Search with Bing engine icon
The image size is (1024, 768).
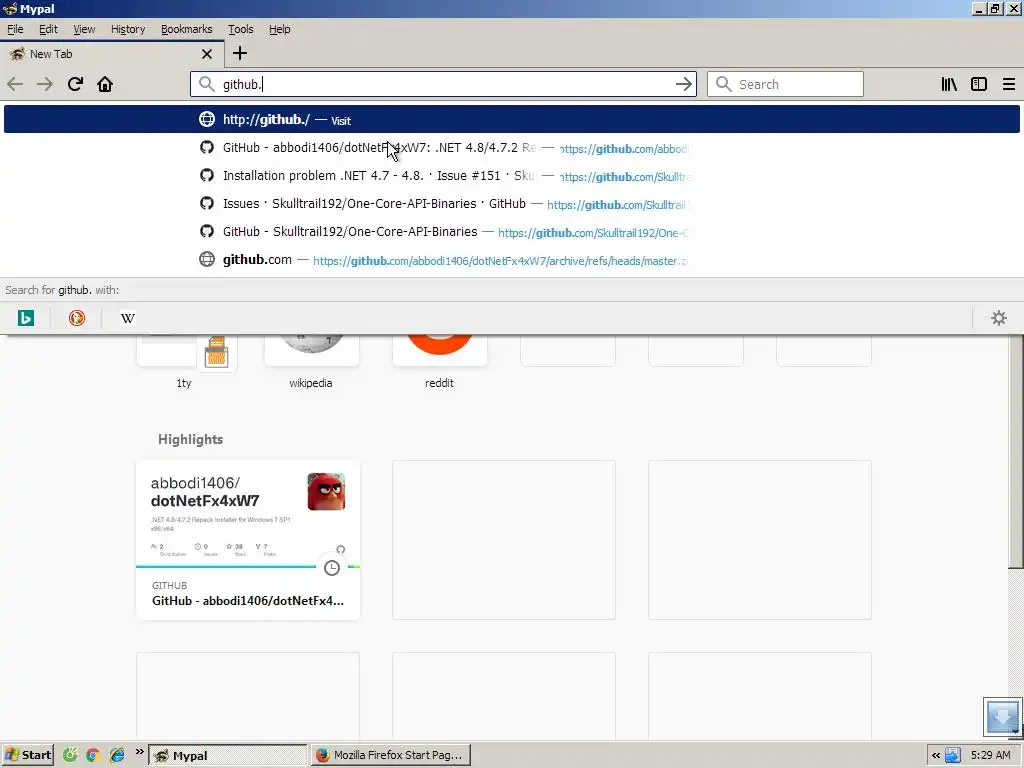(25, 318)
